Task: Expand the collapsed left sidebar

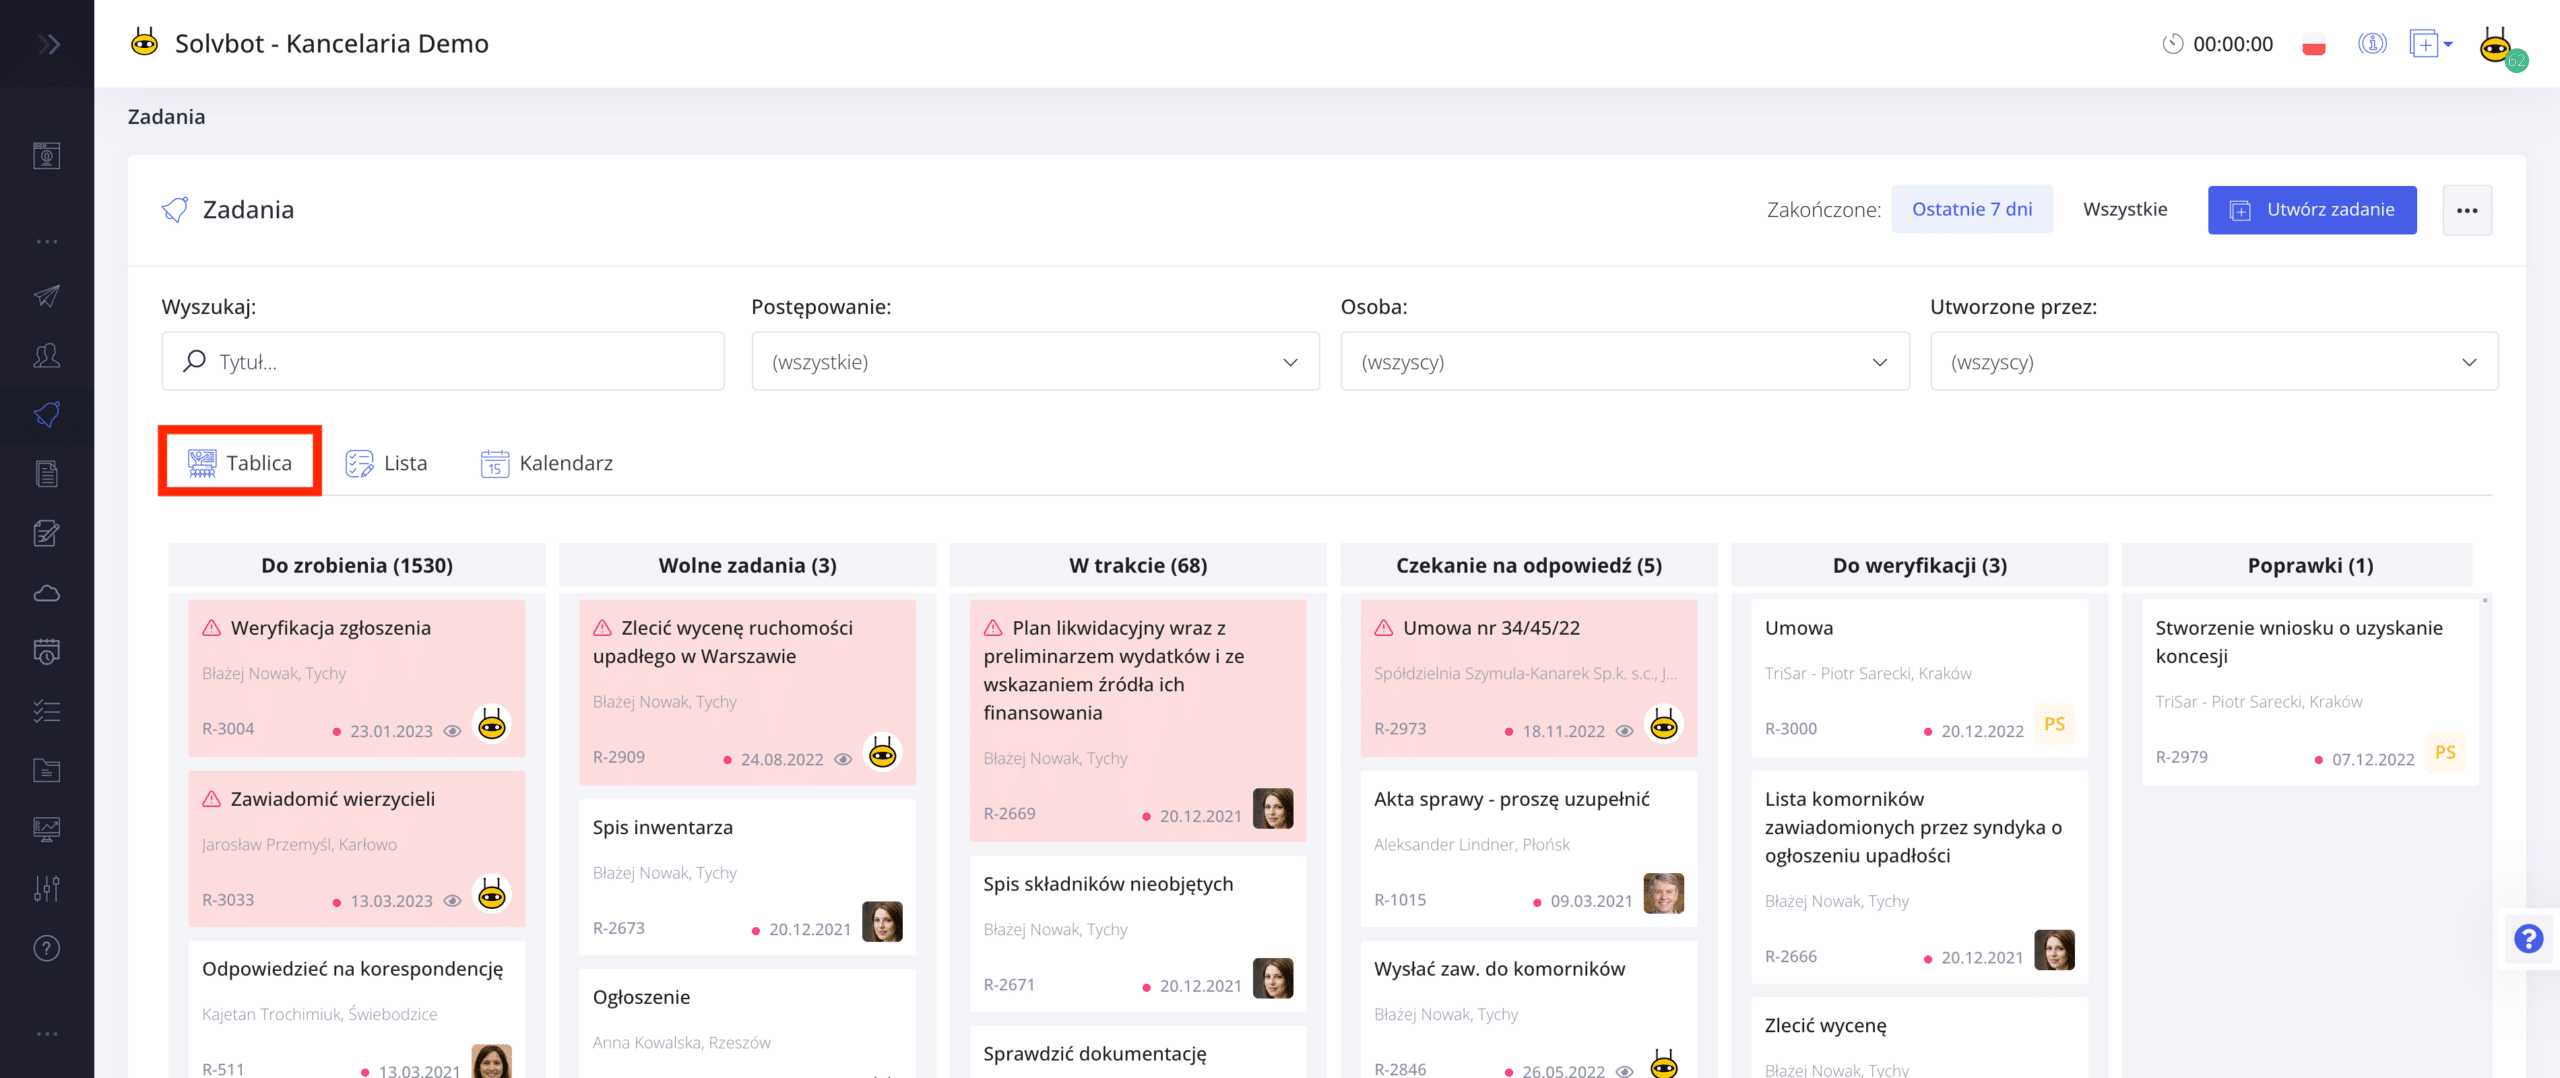Action: (48, 44)
